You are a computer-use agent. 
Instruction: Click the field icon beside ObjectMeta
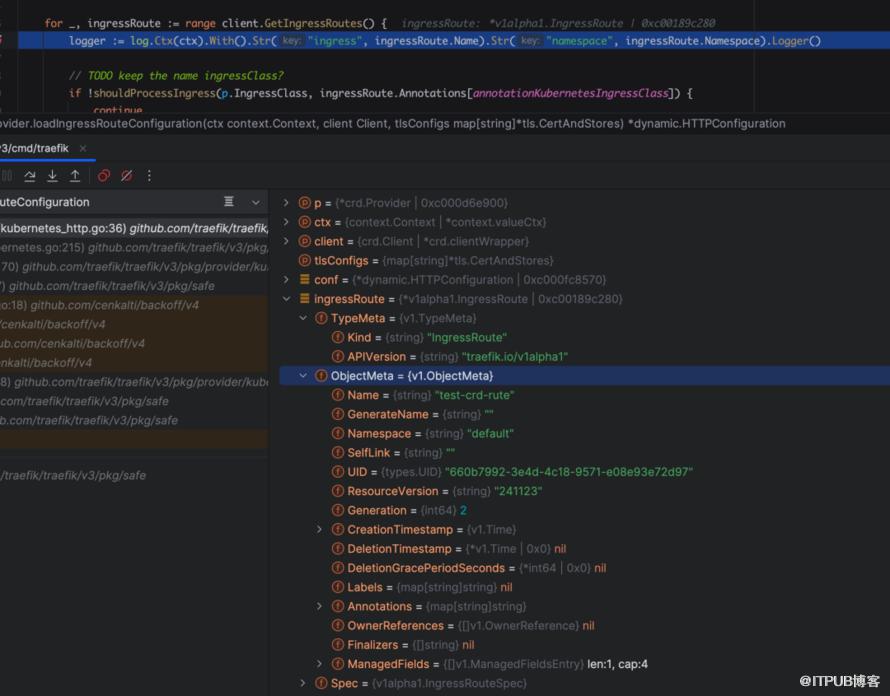321,376
